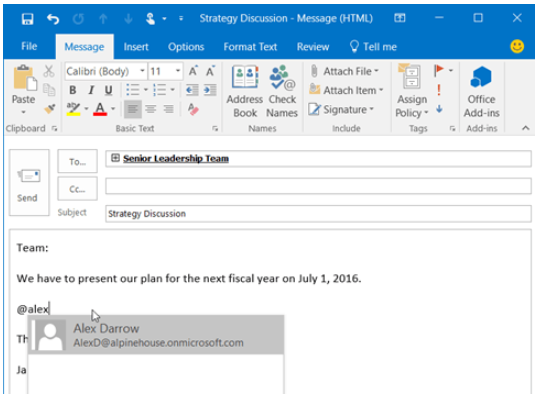Click the Numbering list icon
Image resolution: width=539 pixels, height=400 pixels.
pyautogui.click(x=160, y=90)
